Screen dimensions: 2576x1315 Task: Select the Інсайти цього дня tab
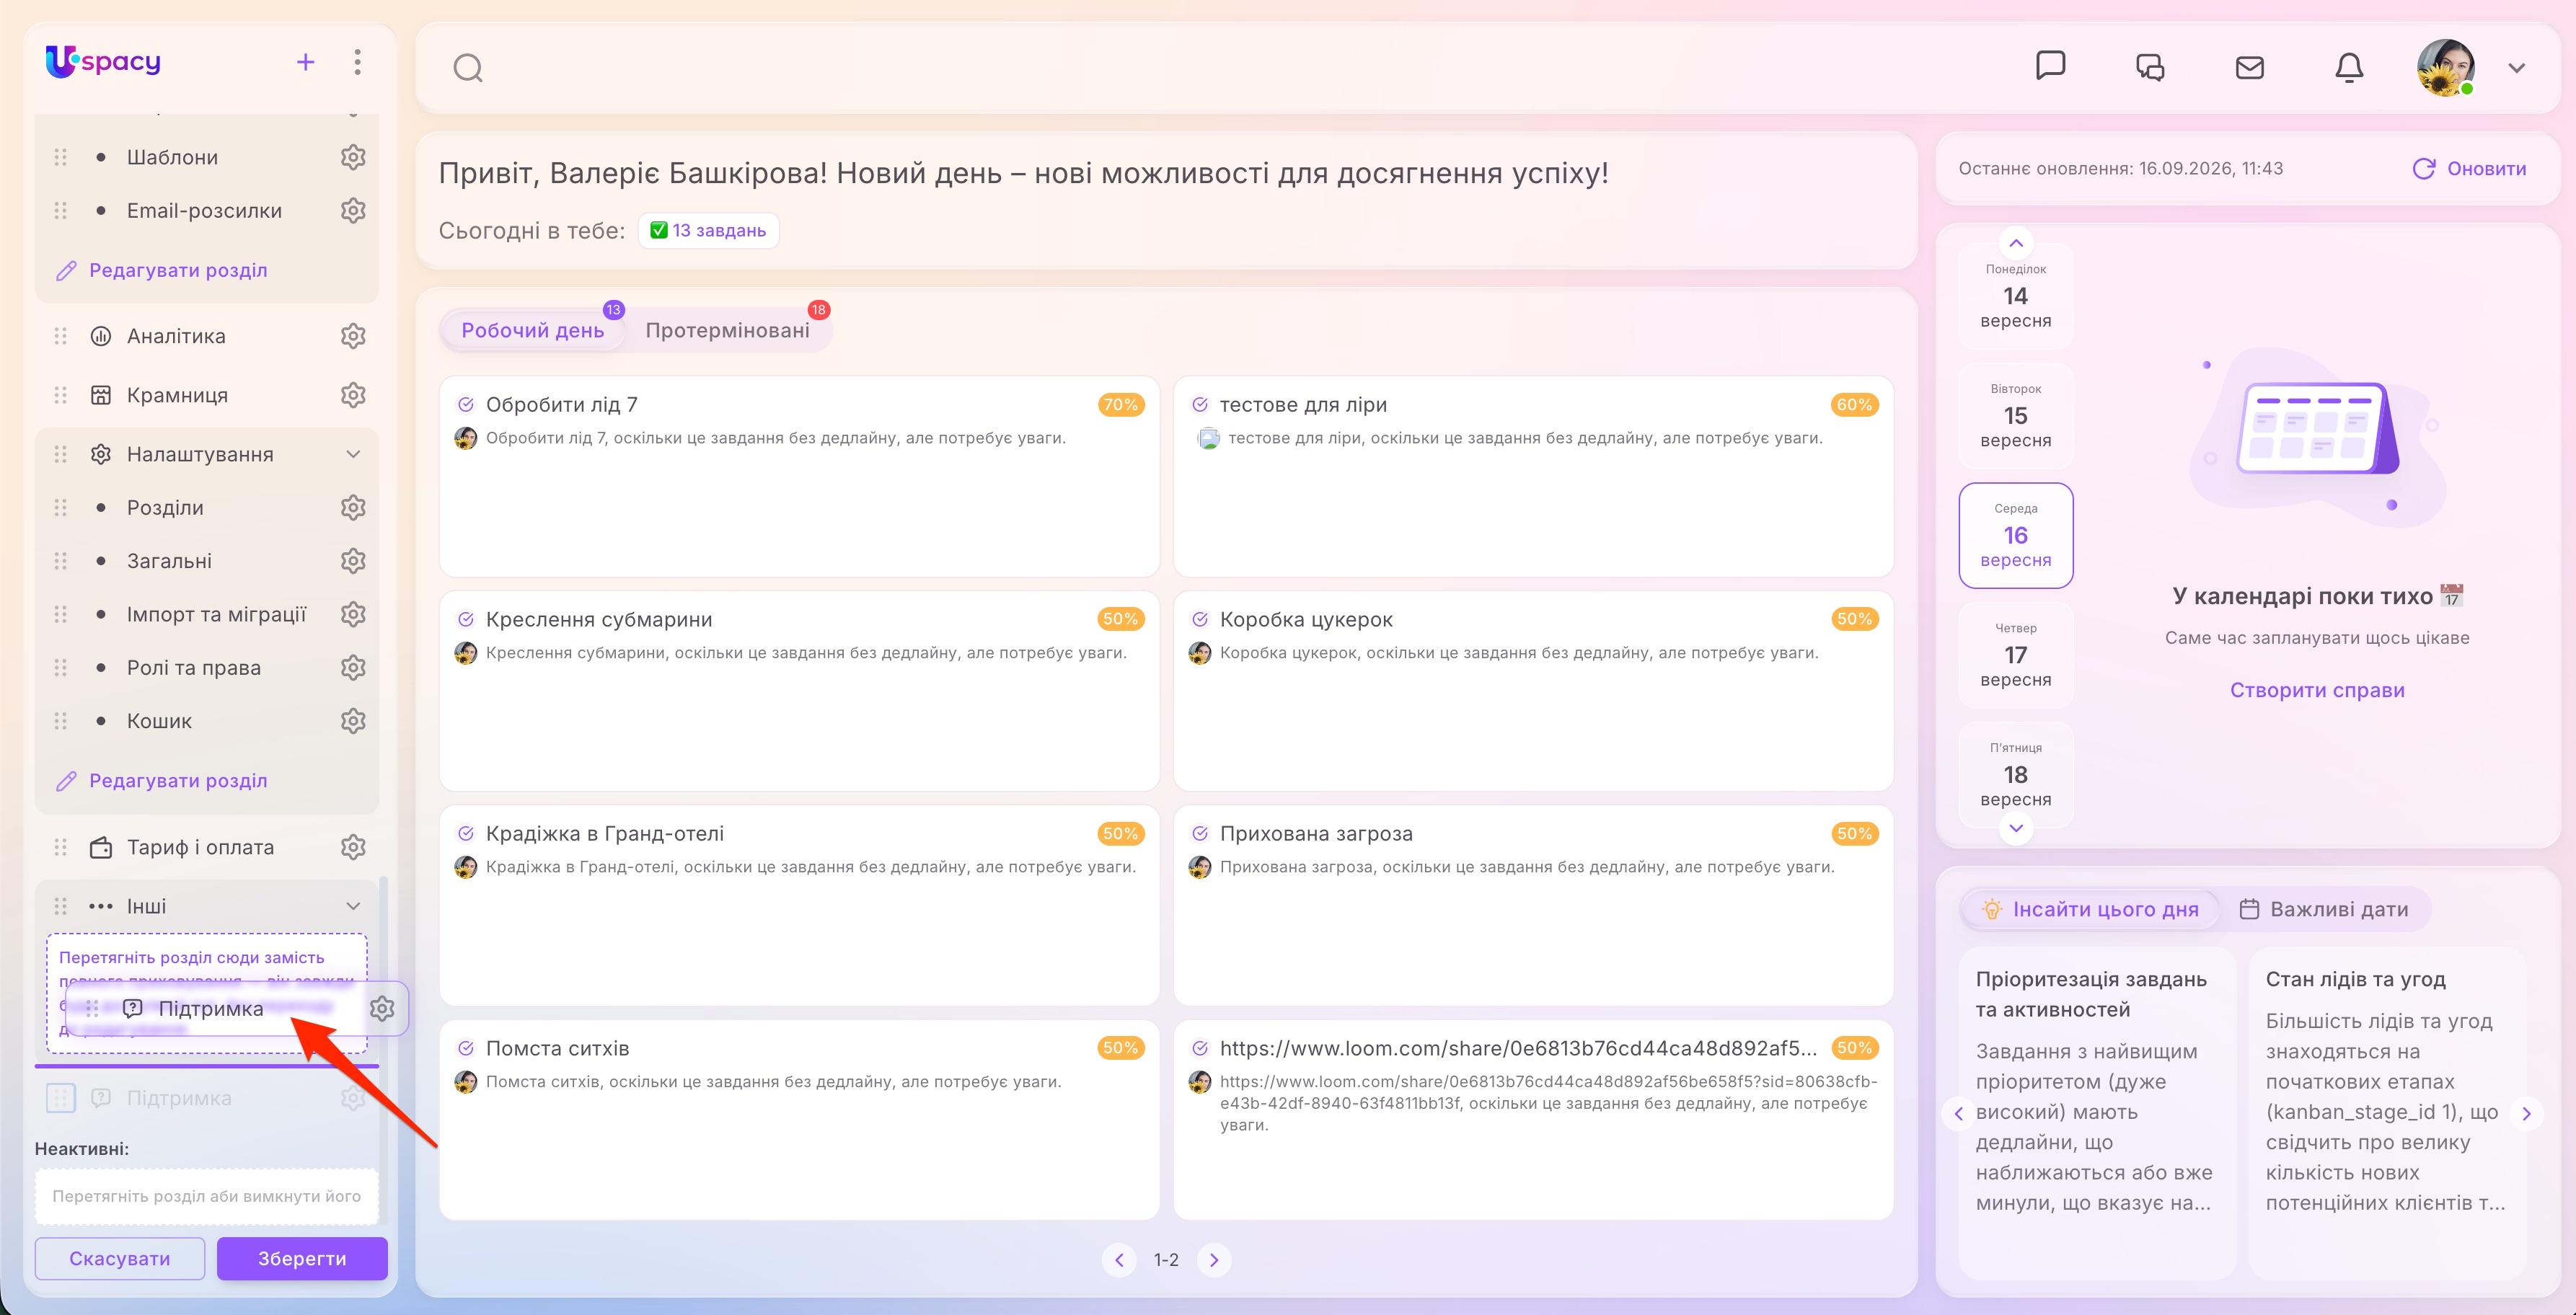click(x=2091, y=909)
